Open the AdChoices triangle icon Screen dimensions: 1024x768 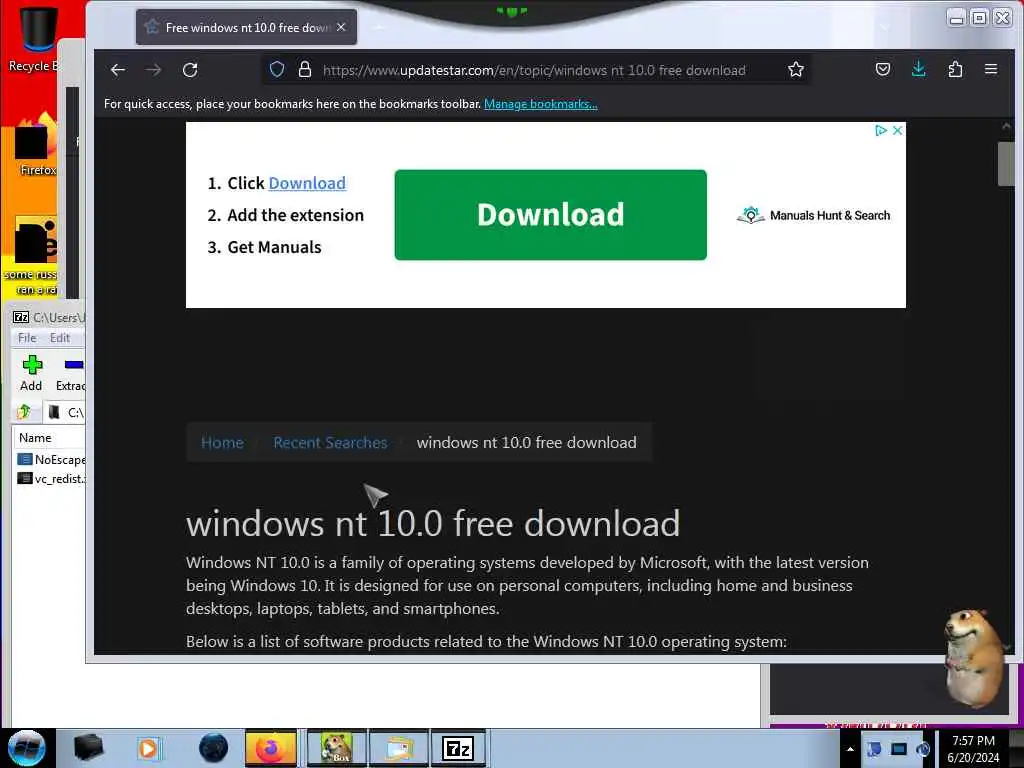(880, 131)
